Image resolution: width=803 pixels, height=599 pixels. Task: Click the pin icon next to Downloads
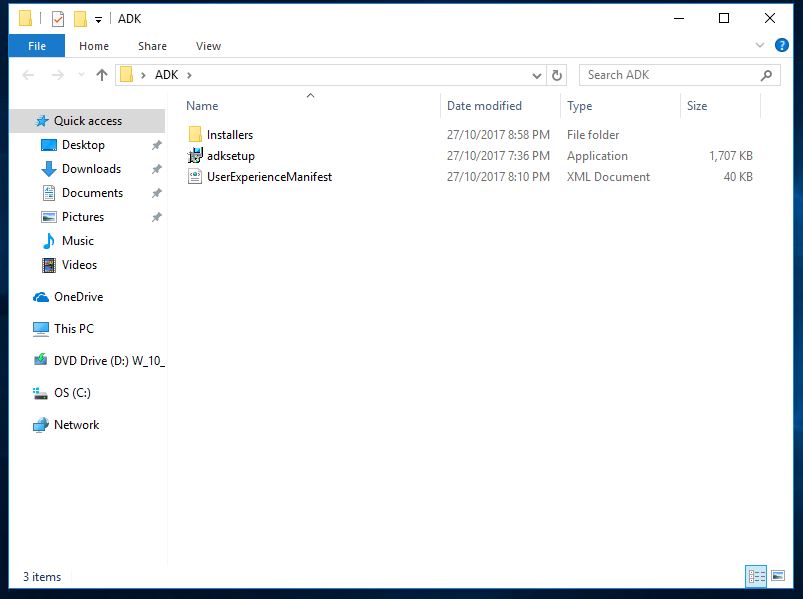pyautogui.click(x=157, y=169)
